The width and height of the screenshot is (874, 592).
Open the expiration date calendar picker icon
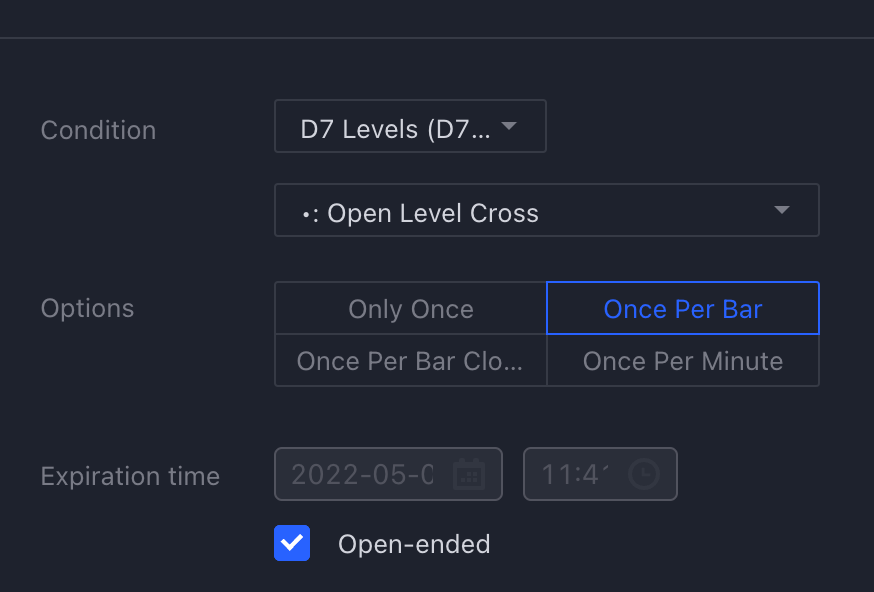pos(469,474)
